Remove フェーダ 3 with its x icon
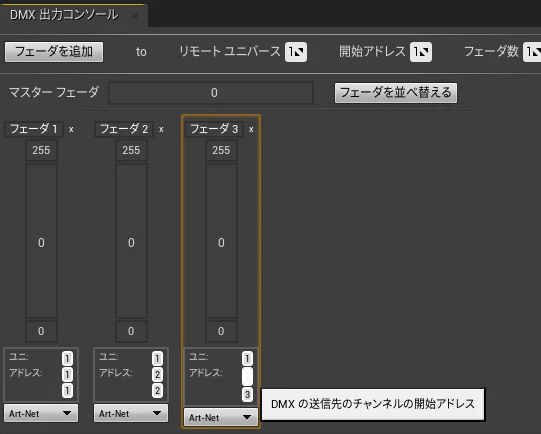541x434 pixels. pos(251,129)
